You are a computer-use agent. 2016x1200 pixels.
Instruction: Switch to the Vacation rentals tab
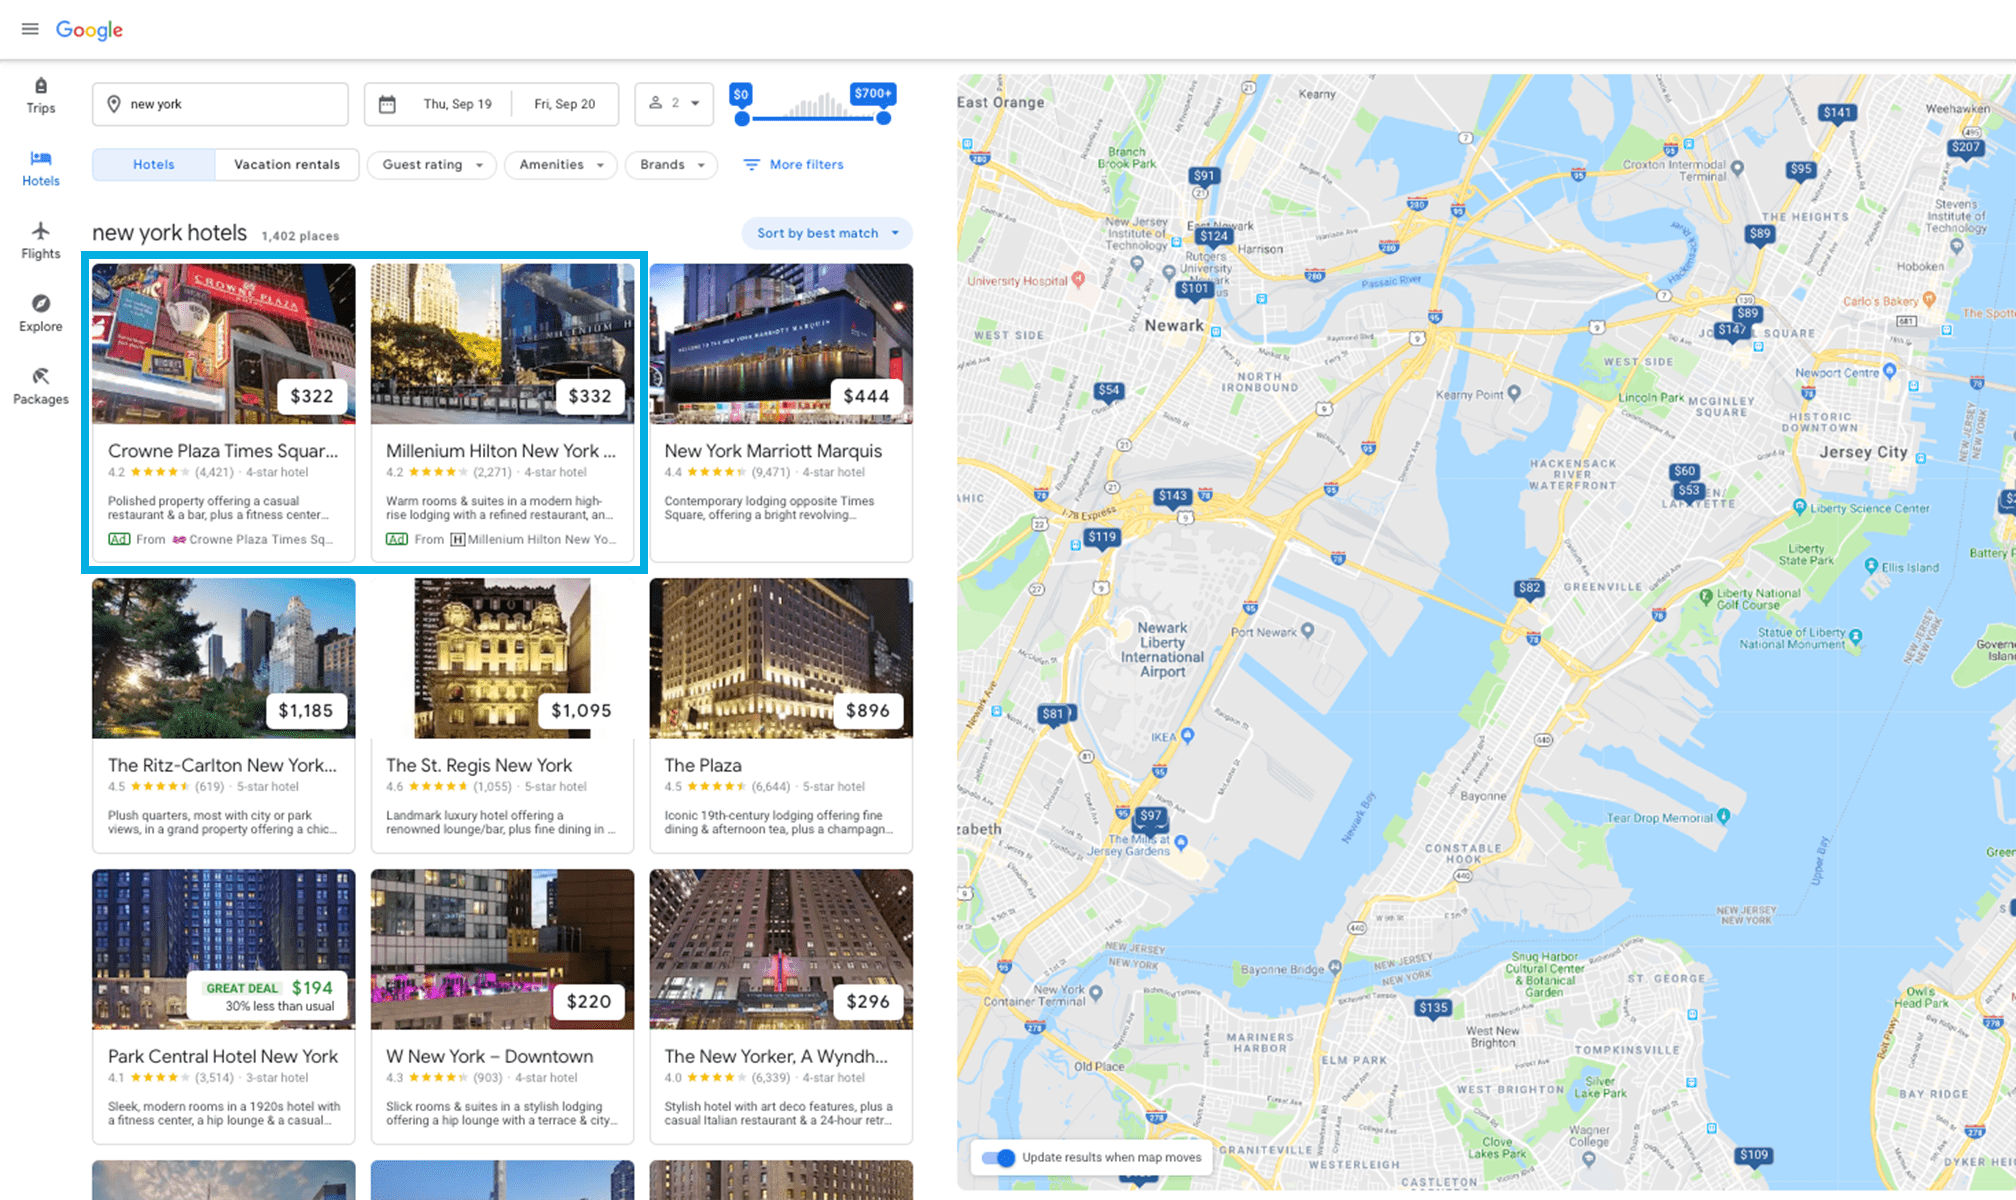point(287,164)
